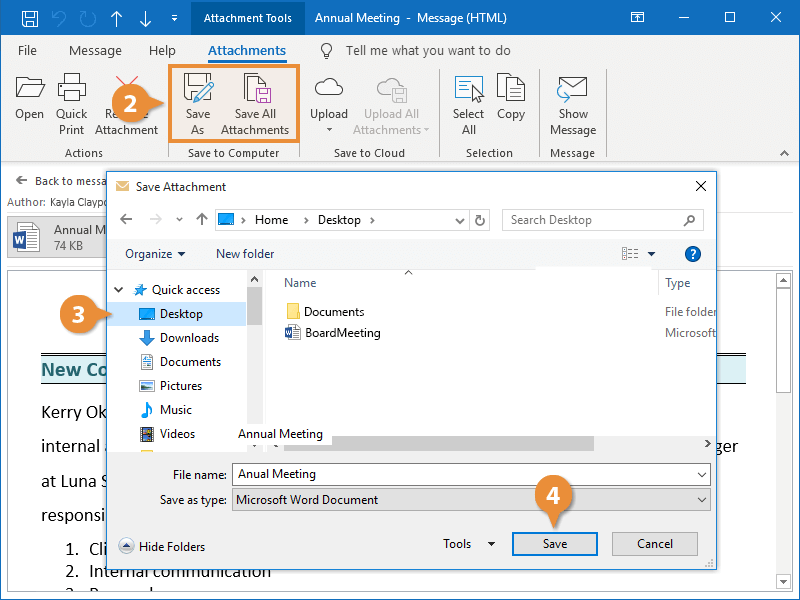Screen dimensions: 800x600
Task: Click Show Message in the ribbon
Action: (572, 105)
